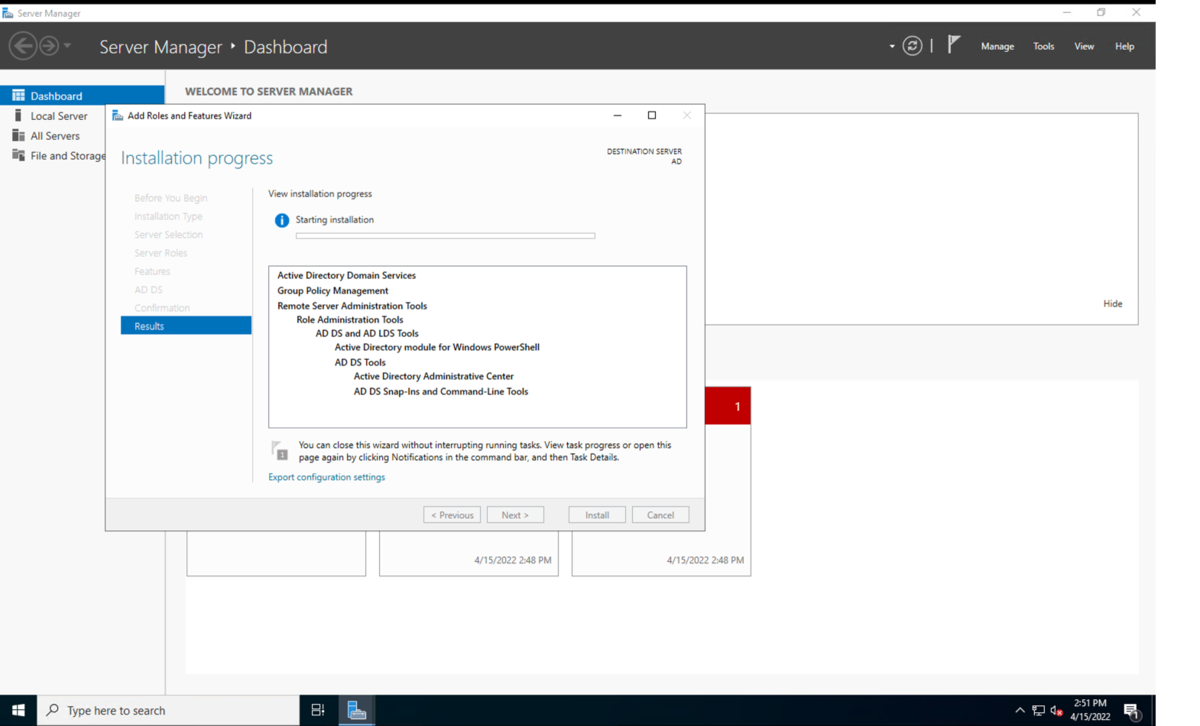The image size is (1200, 726).
Task: Click the red tile showing 1
Action: pos(728,406)
